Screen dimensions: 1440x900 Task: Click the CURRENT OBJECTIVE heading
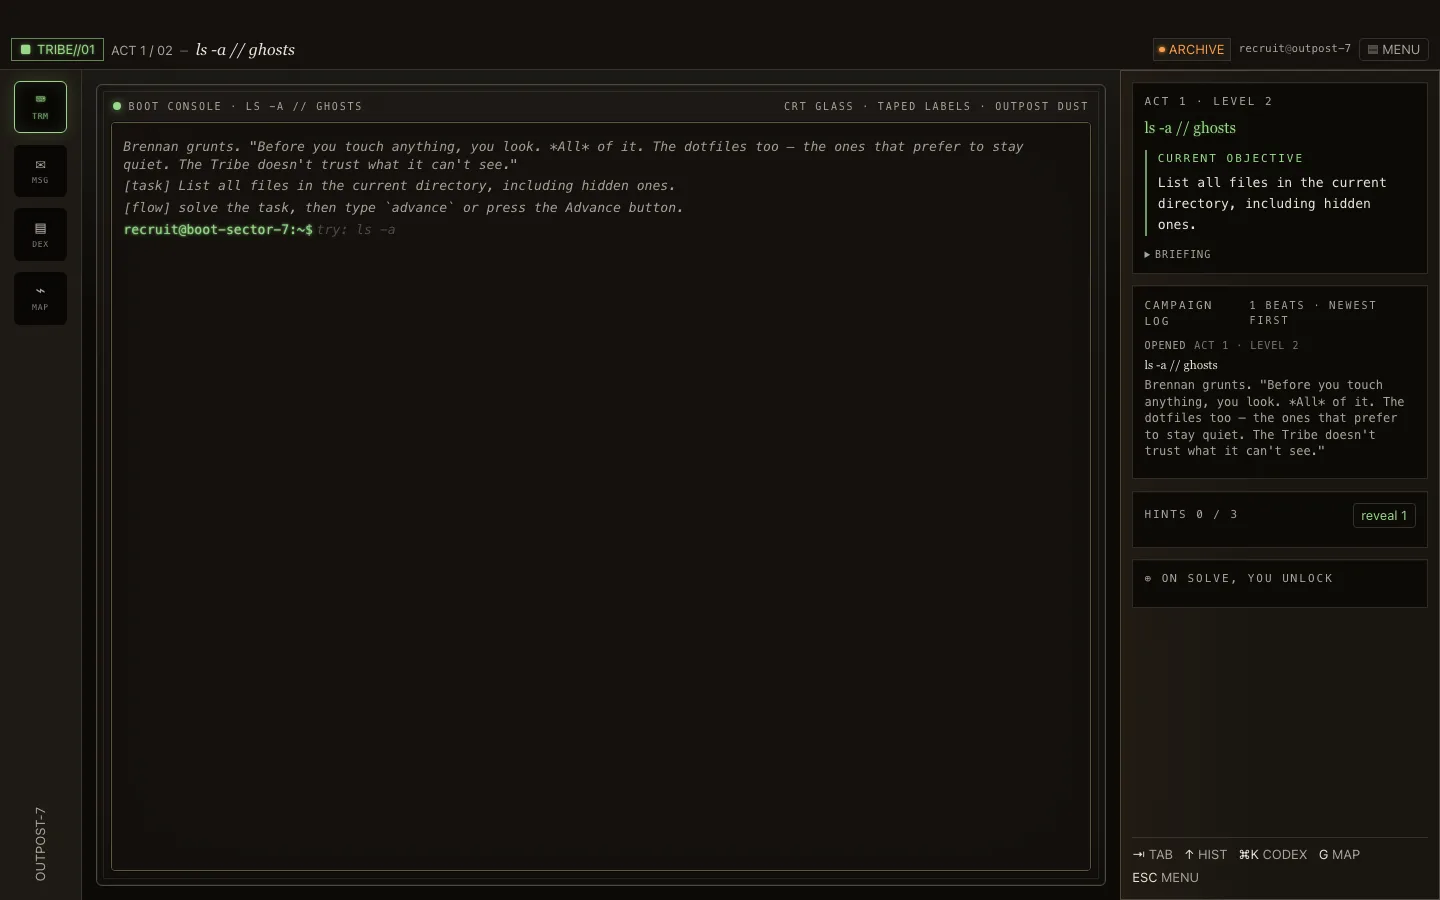(1230, 158)
